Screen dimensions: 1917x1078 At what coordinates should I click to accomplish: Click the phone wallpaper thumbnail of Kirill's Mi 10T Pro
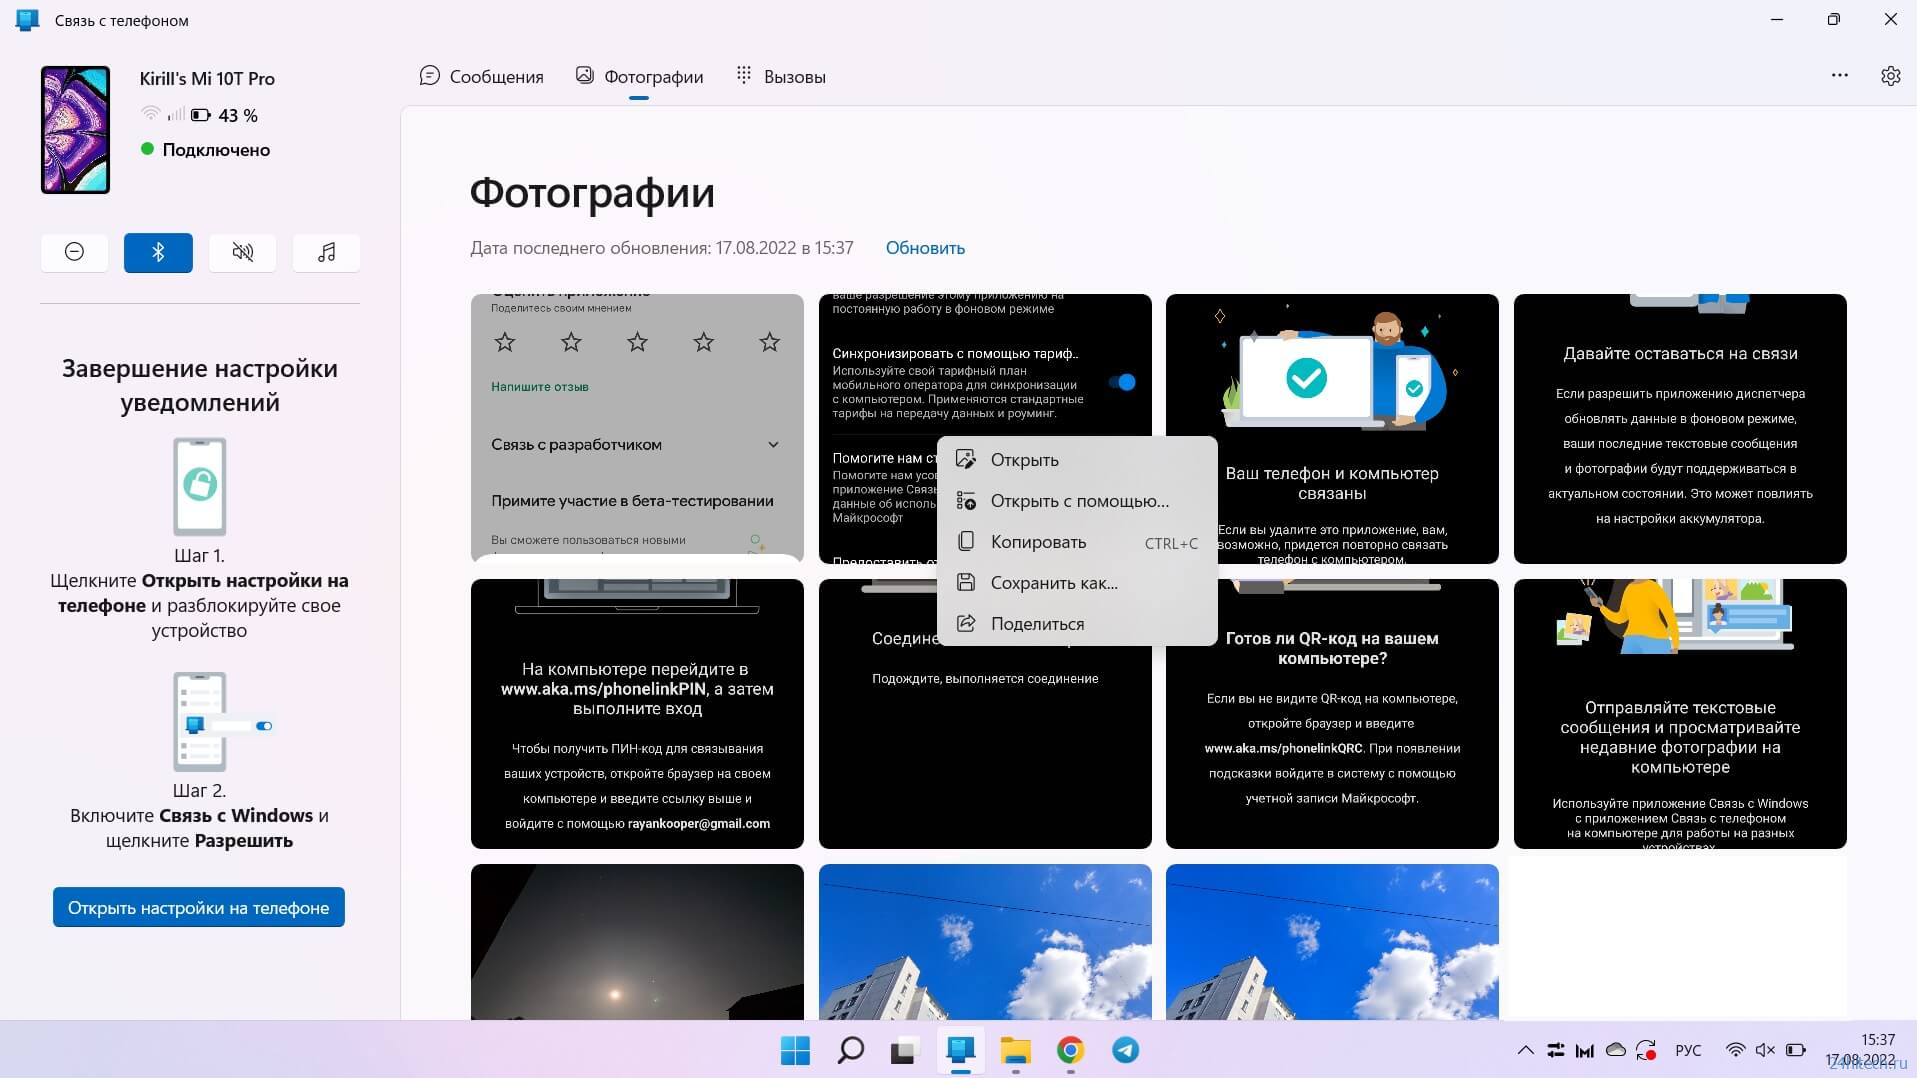click(75, 130)
